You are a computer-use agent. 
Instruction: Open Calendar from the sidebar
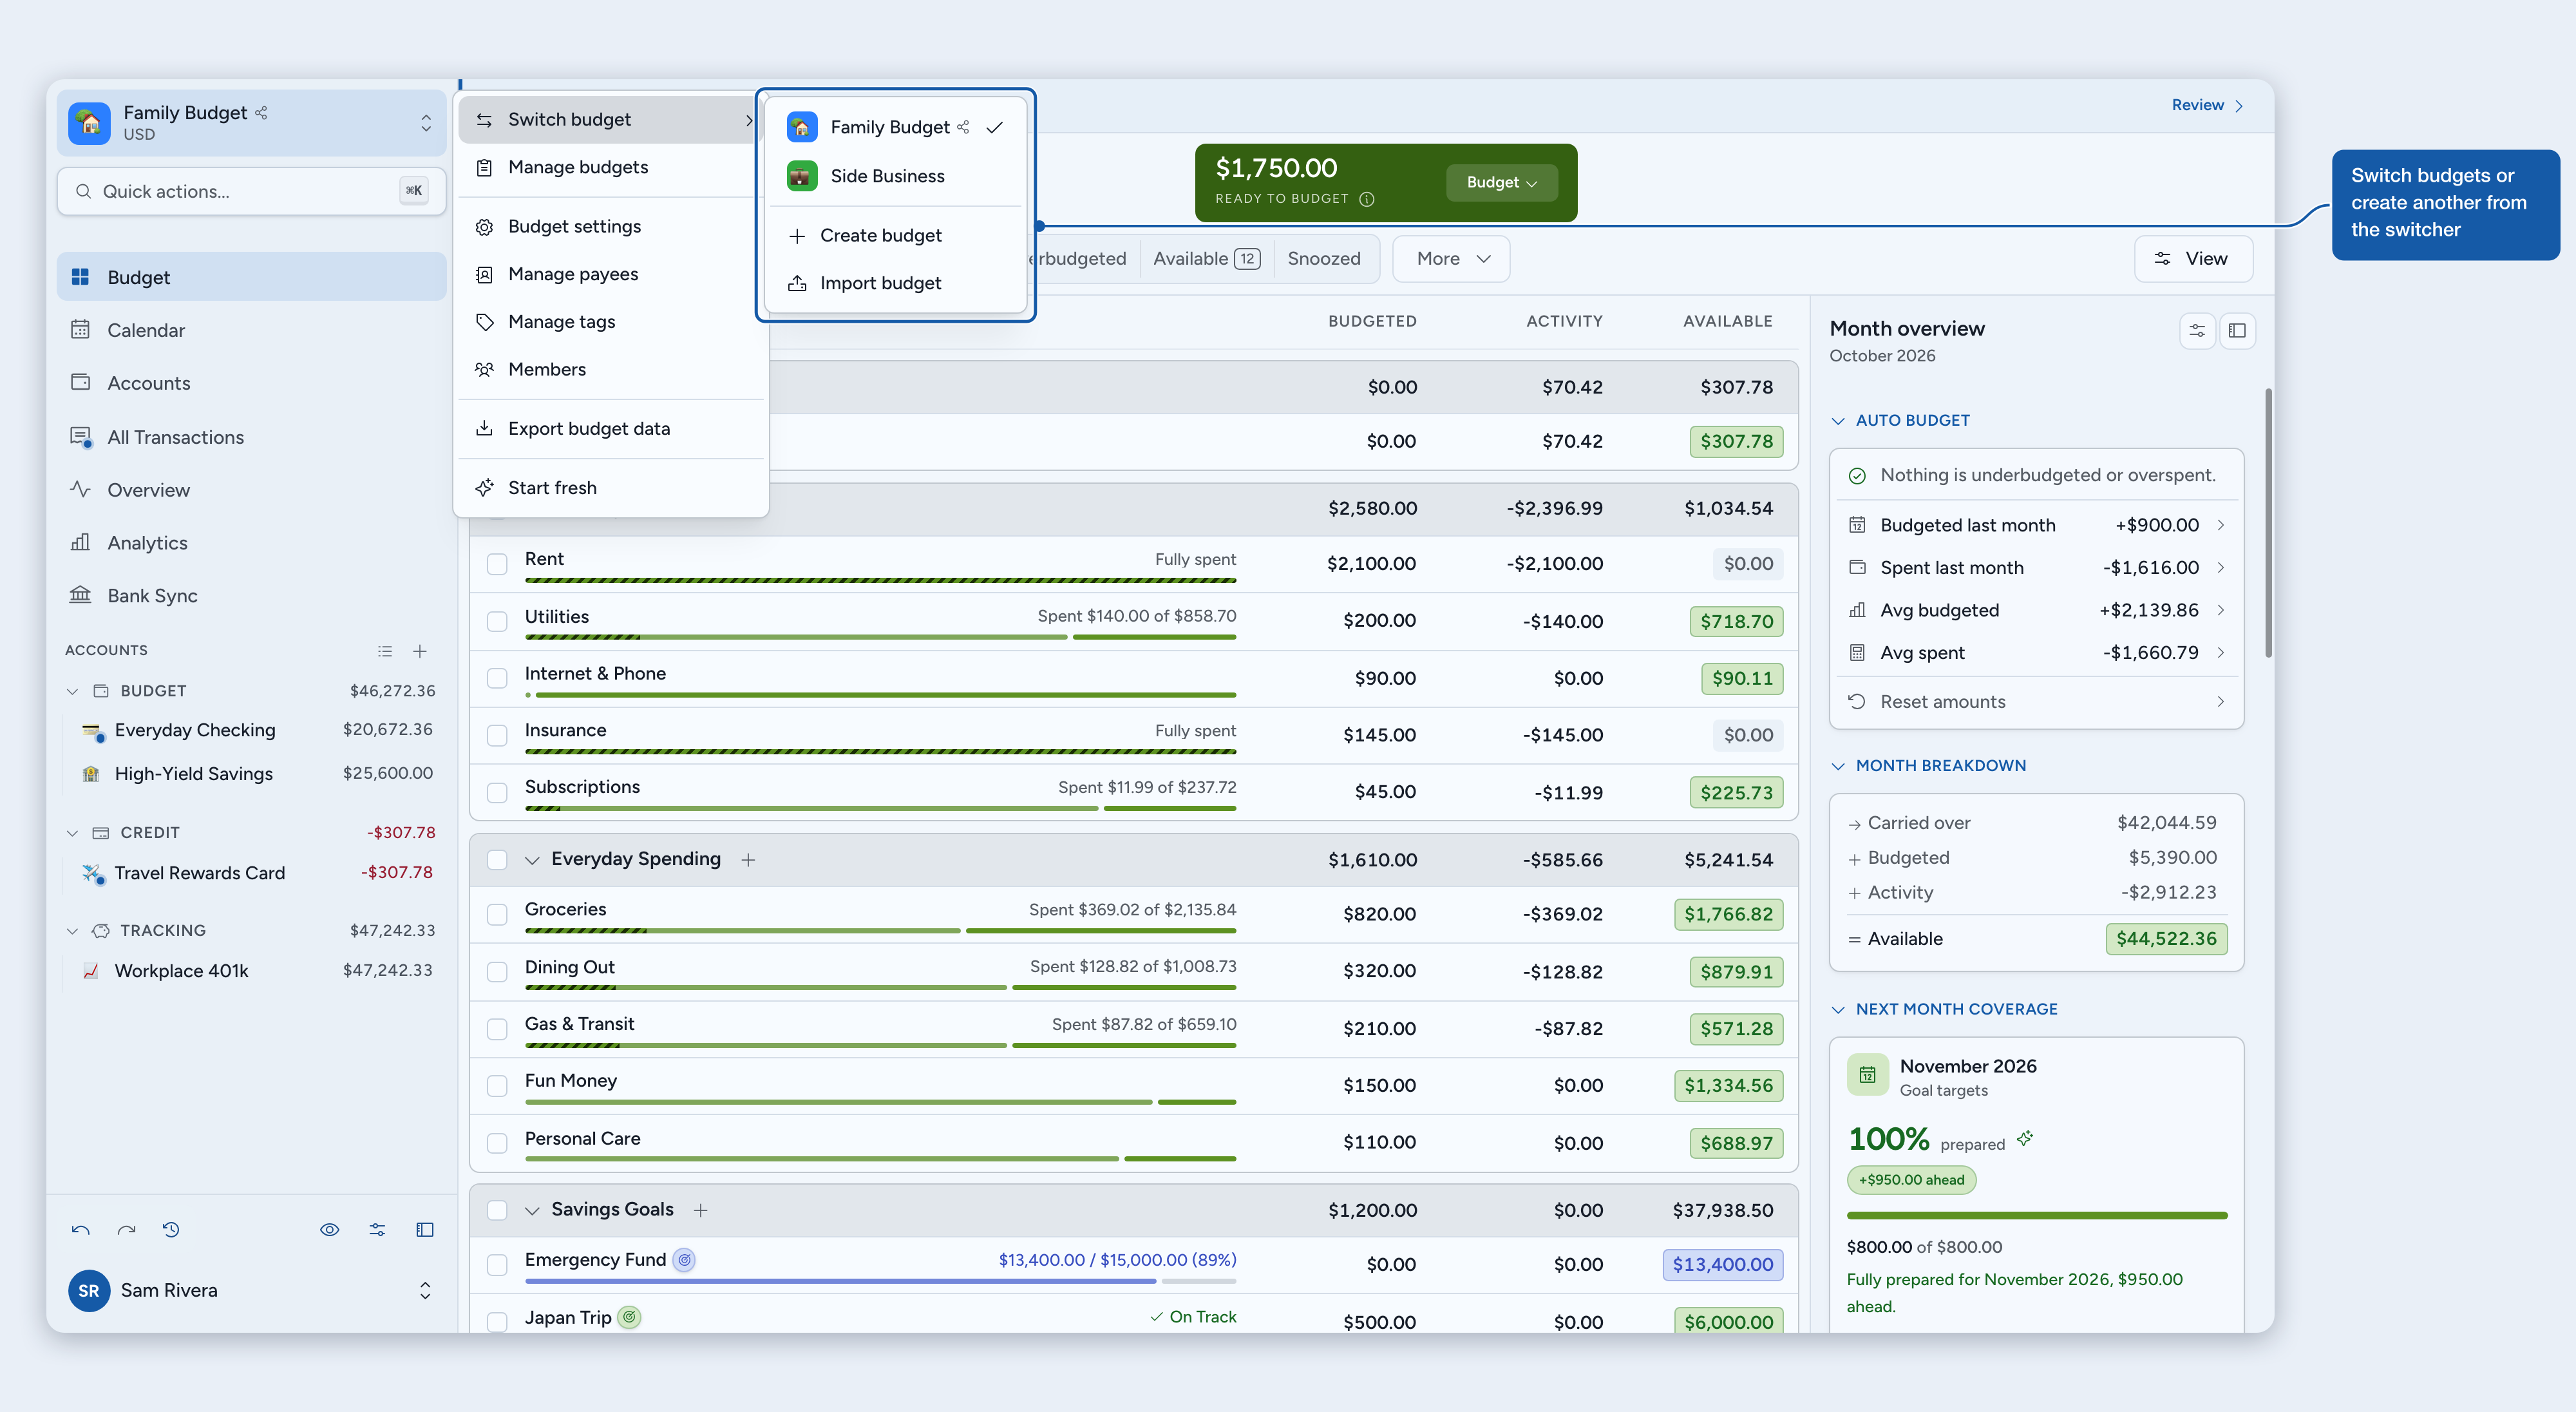(x=252, y=330)
